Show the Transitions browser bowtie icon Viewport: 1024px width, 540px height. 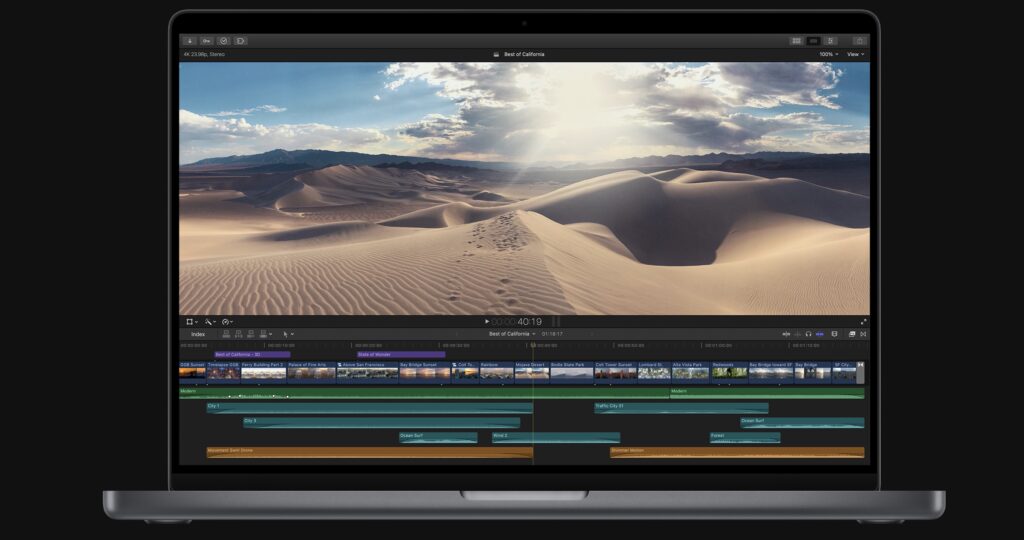863,334
